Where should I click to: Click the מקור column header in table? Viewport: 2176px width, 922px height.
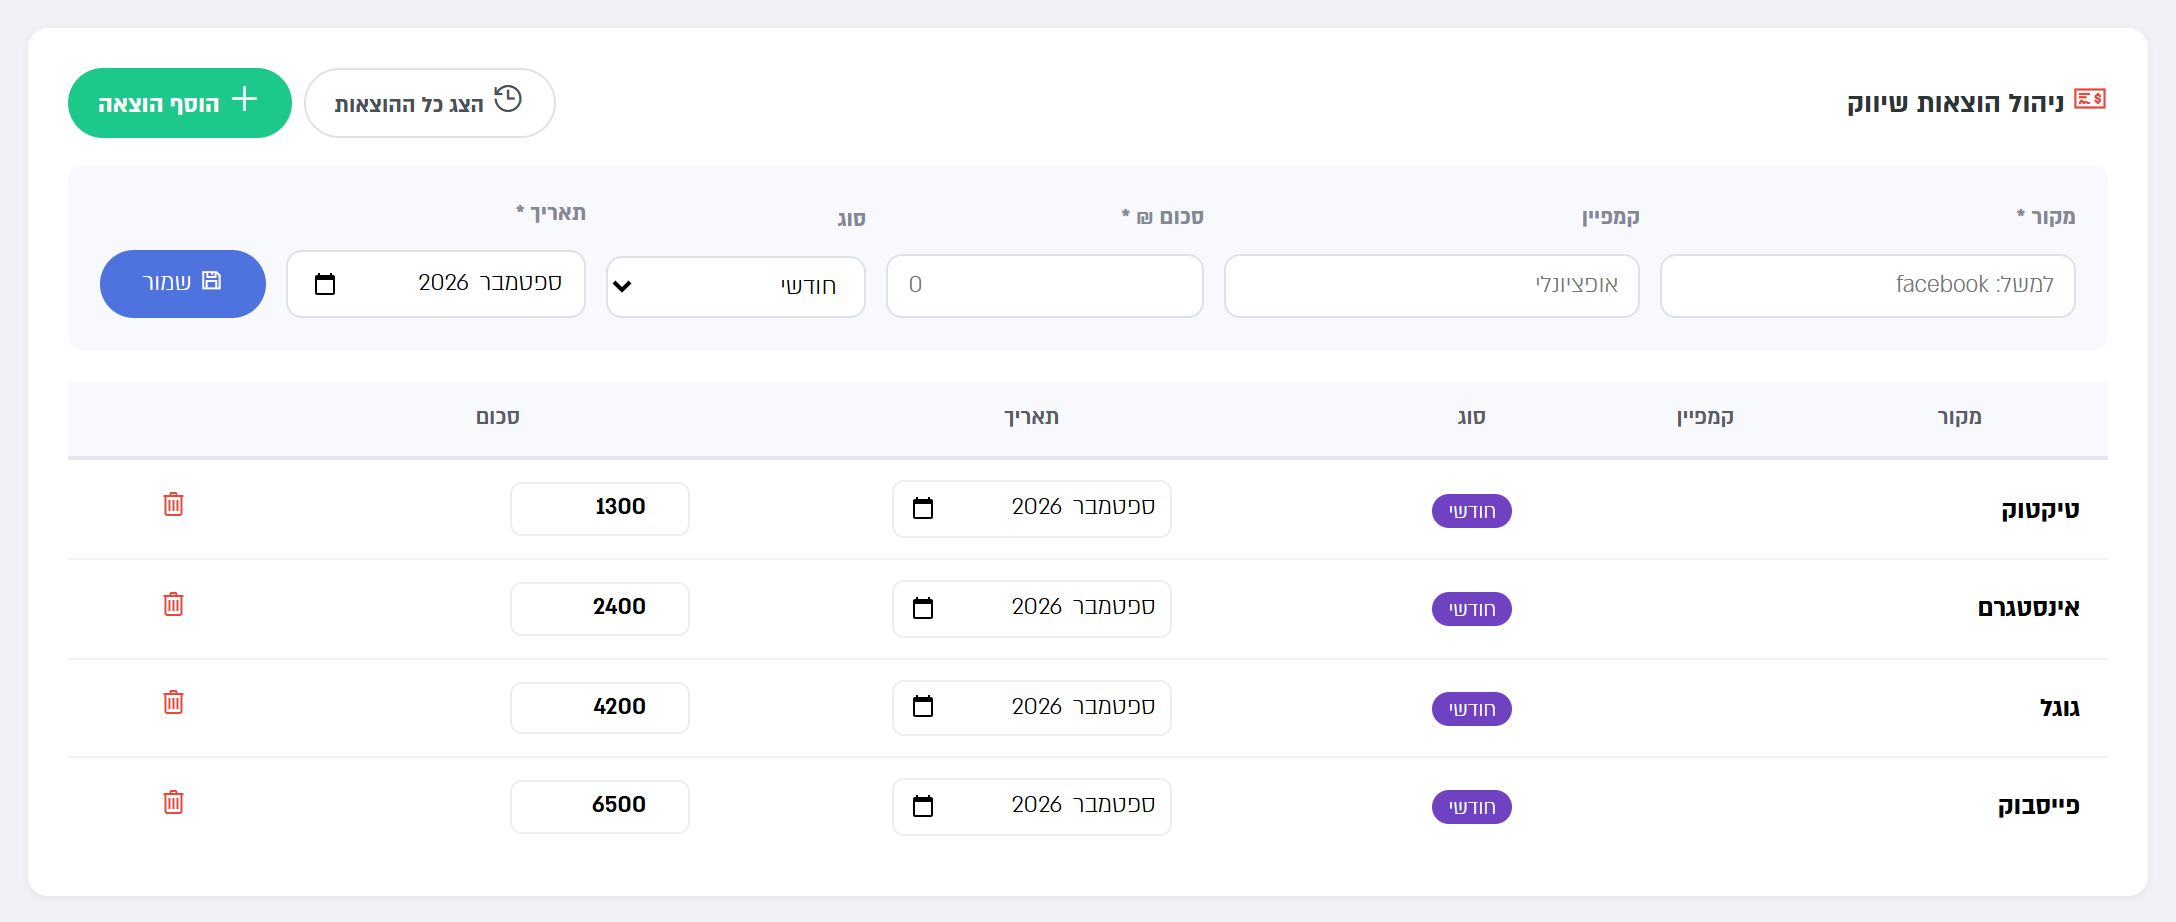[x=1960, y=417]
